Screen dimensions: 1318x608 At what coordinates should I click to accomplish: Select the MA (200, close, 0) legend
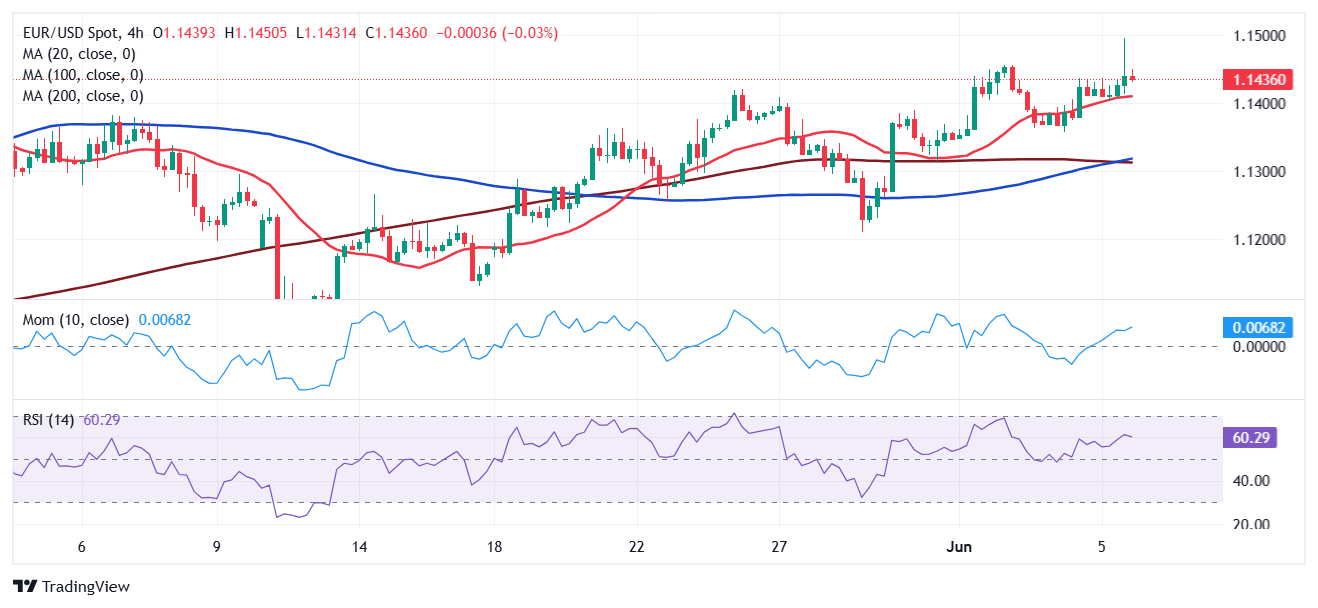(83, 96)
